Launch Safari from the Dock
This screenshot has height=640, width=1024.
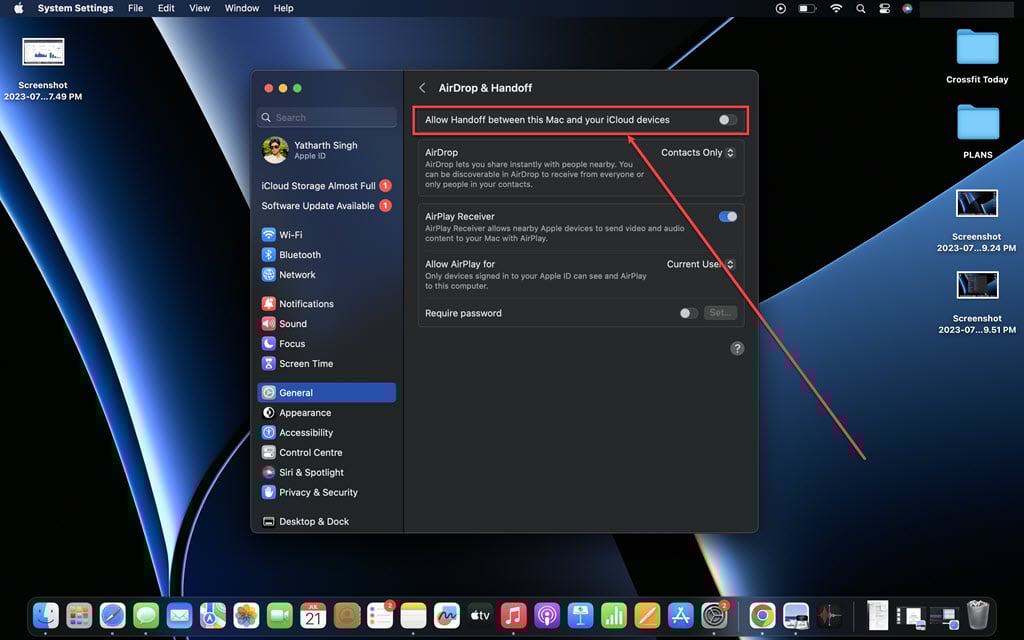pos(112,615)
